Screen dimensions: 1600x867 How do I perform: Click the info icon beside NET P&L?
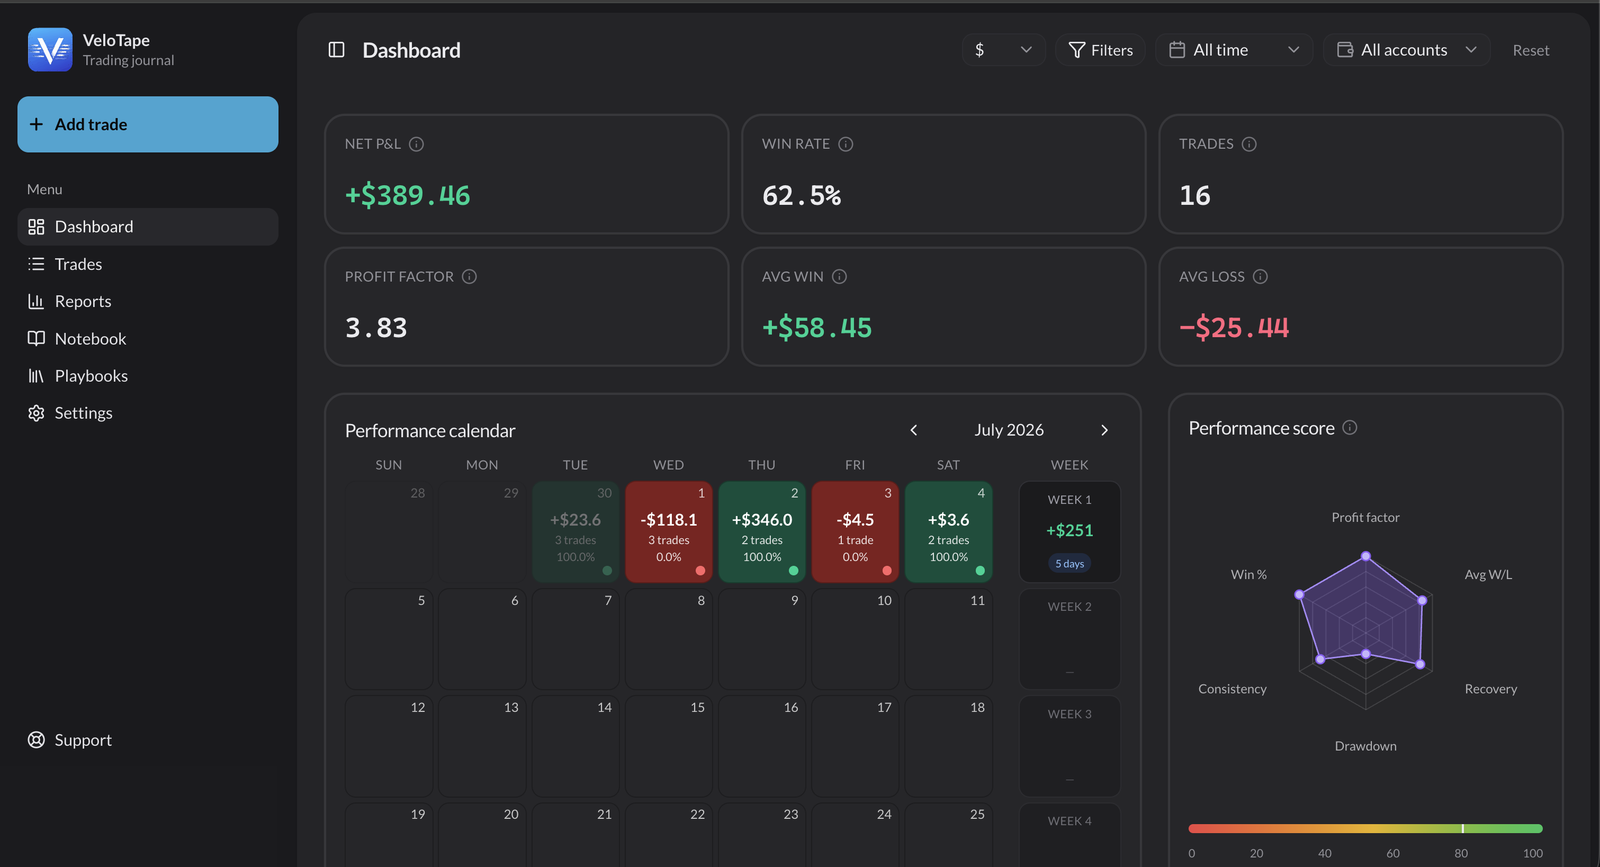click(x=417, y=144)
